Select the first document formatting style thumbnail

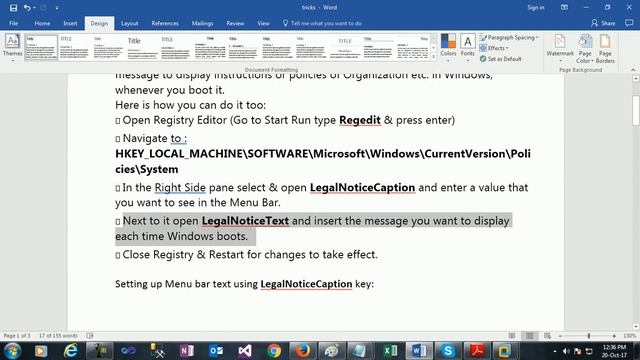click(x=41, y=47)
